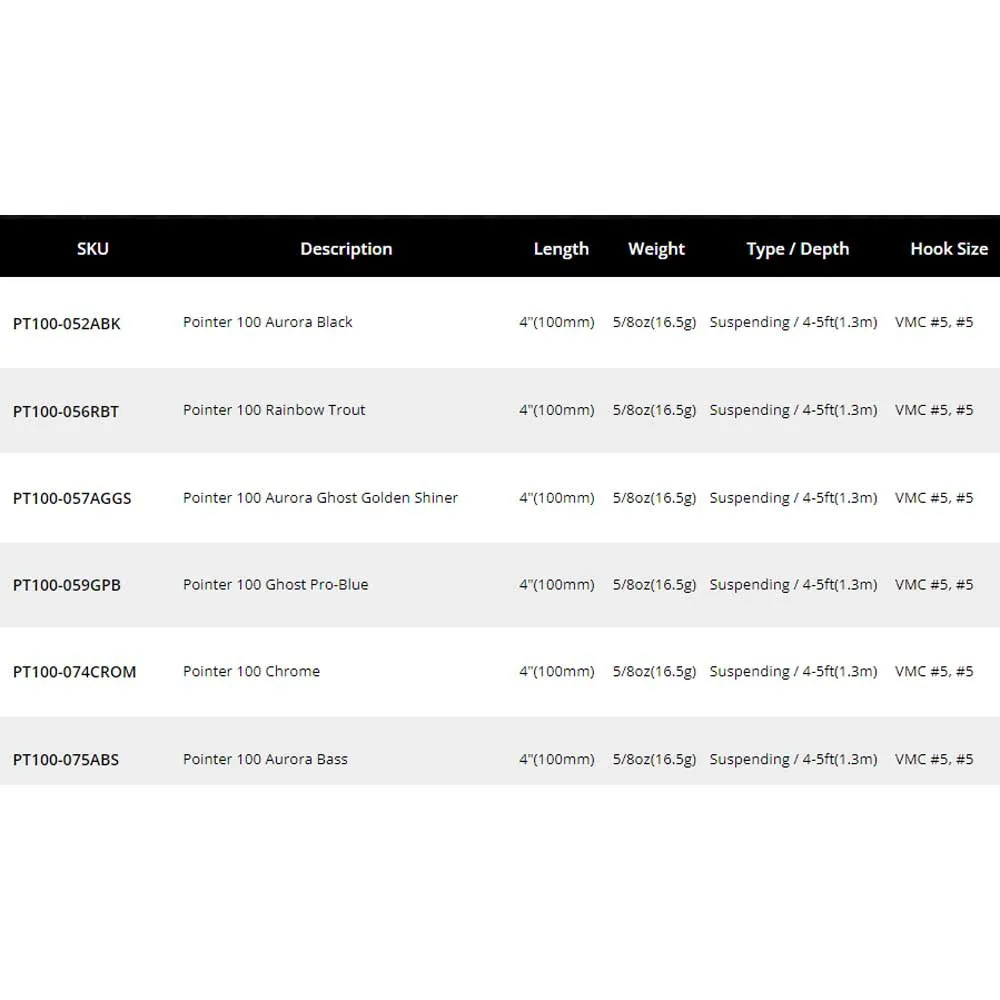This screenshot has width=1000, height=1000.
Task: Click hook size in Aurora Black row
Action: coord(934,322)
